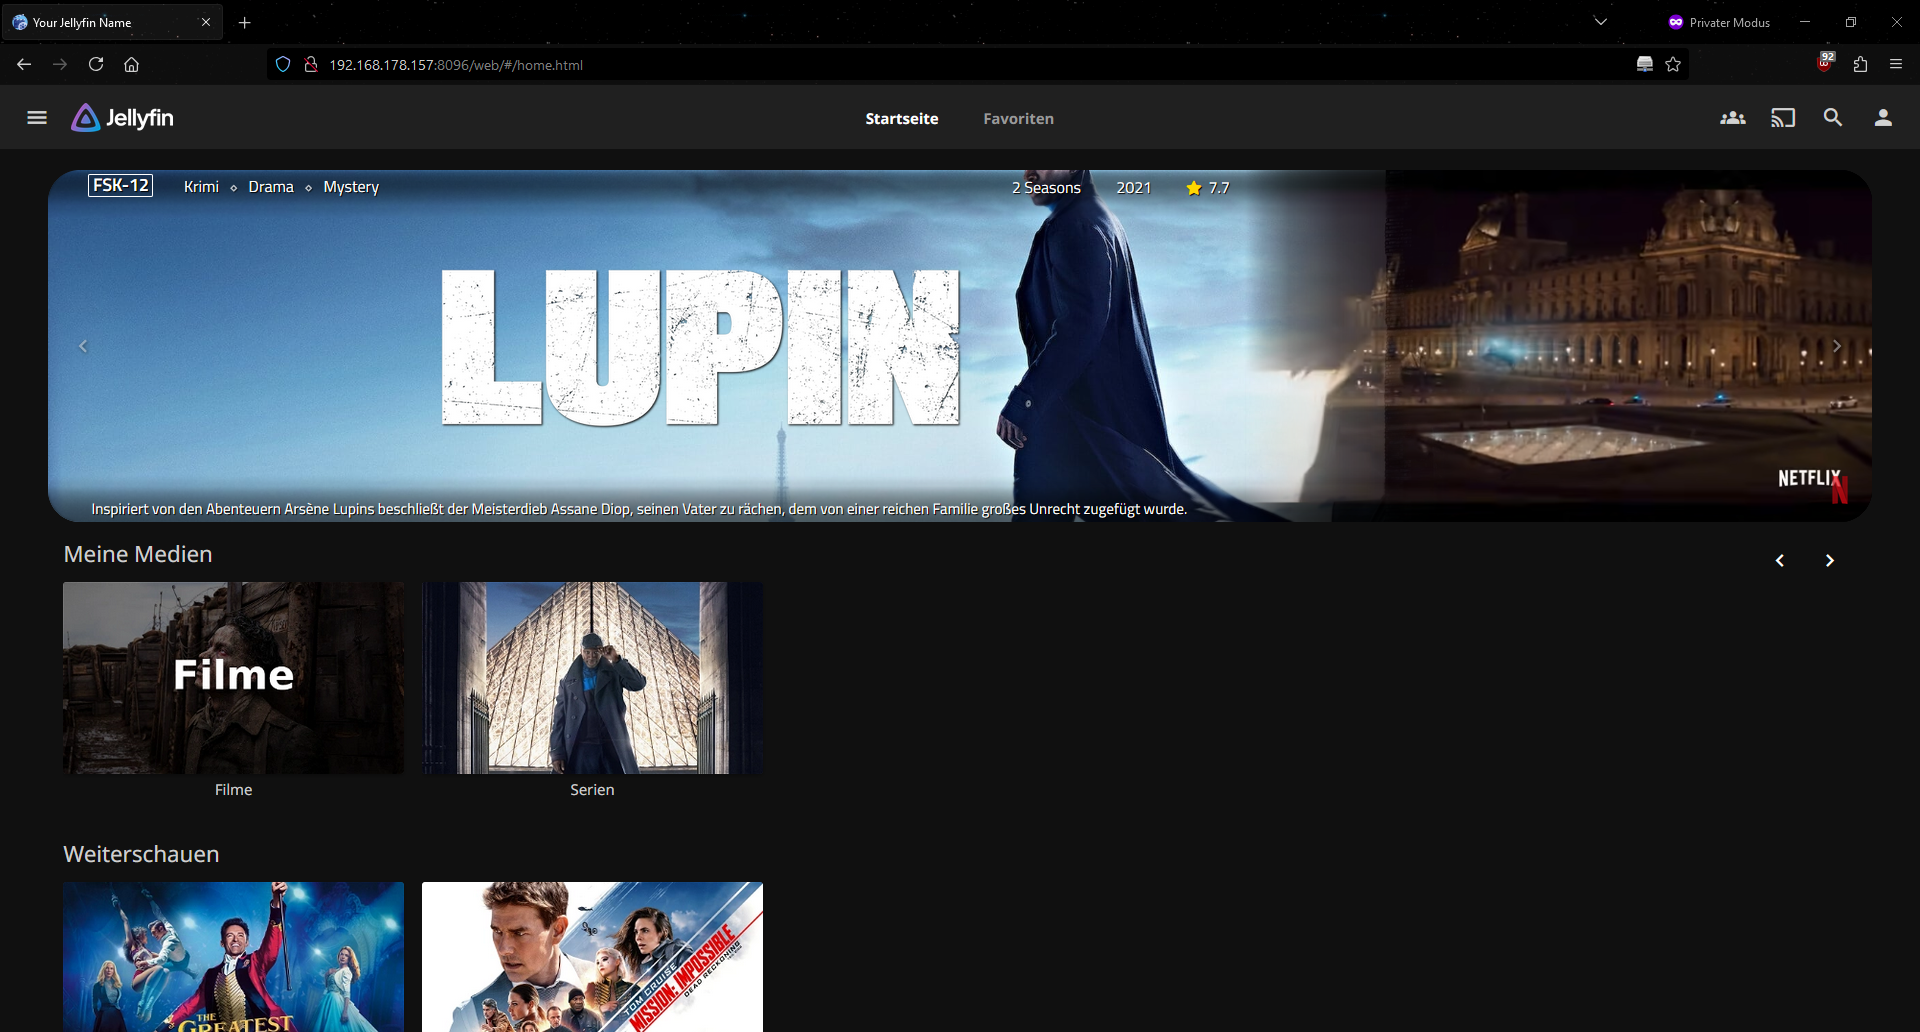Open the Jellyfin hamburger side menu
This screenshot has width=1920, height=1032.
[37, 118]
